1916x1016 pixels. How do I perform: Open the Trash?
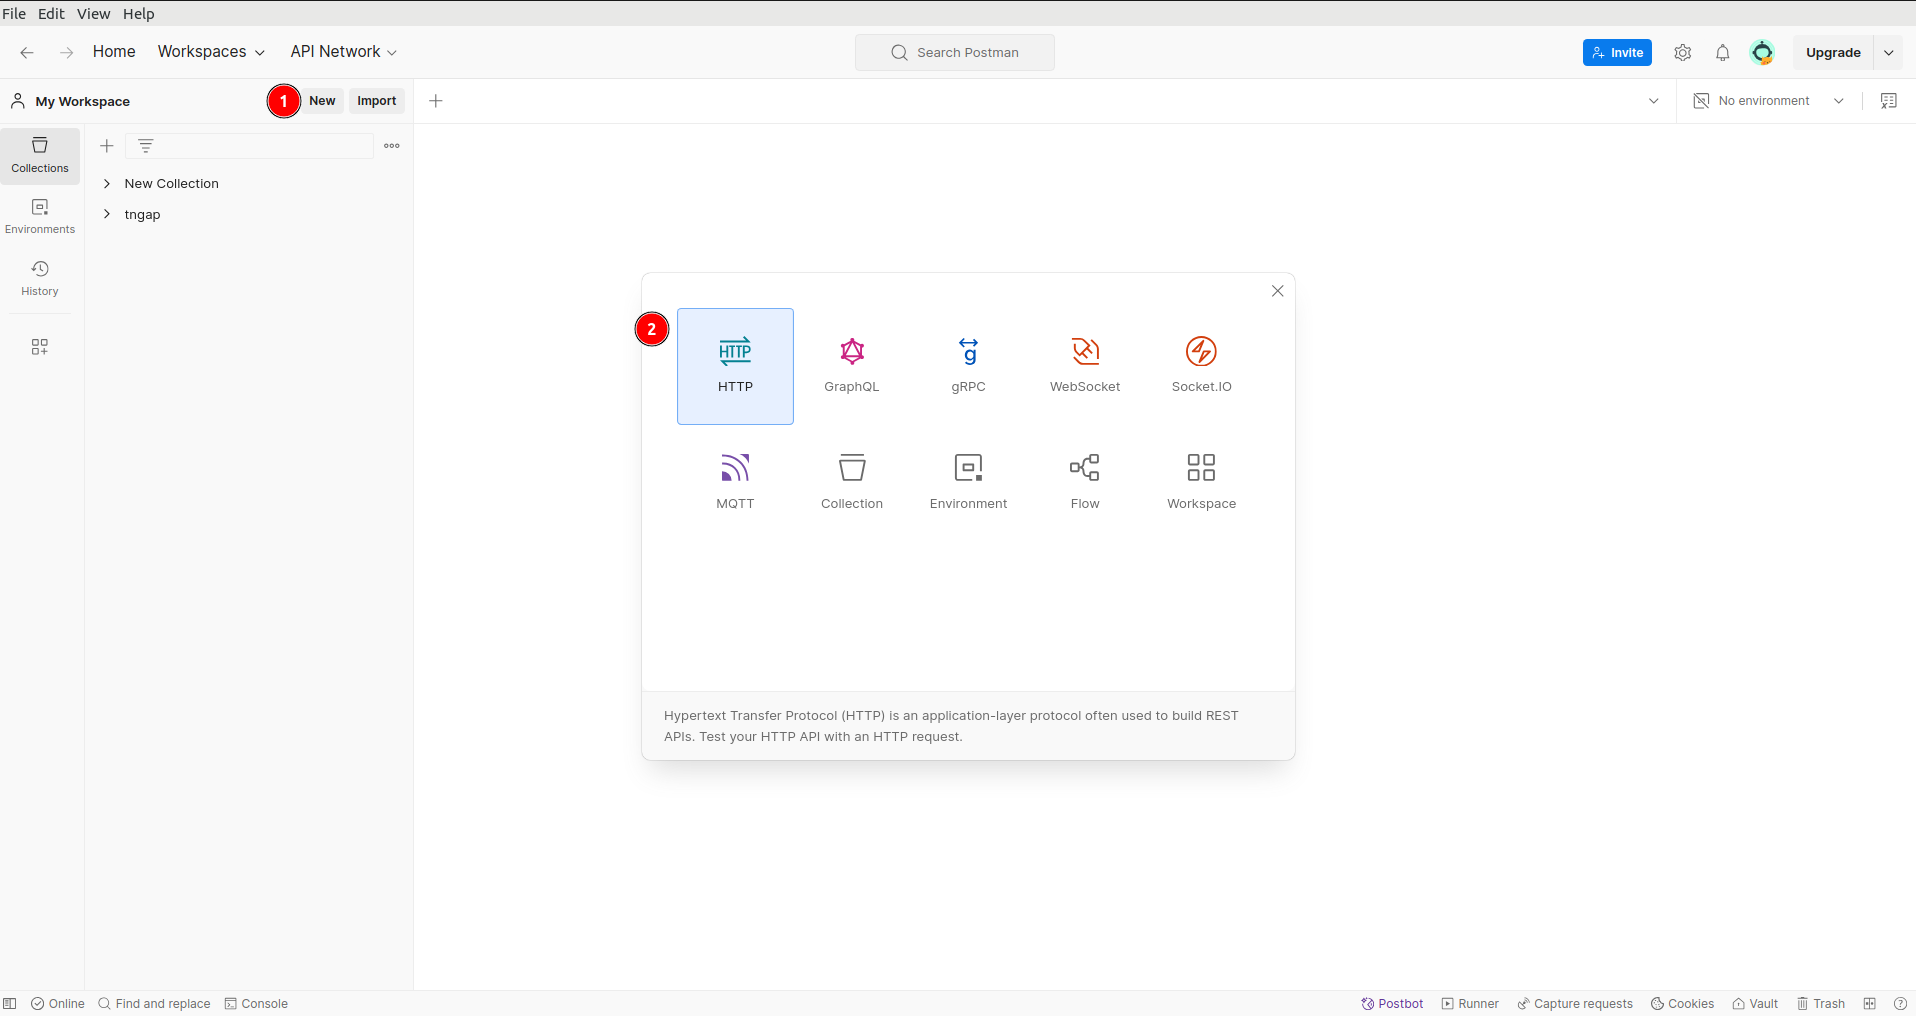(x=1821, y=1004)
